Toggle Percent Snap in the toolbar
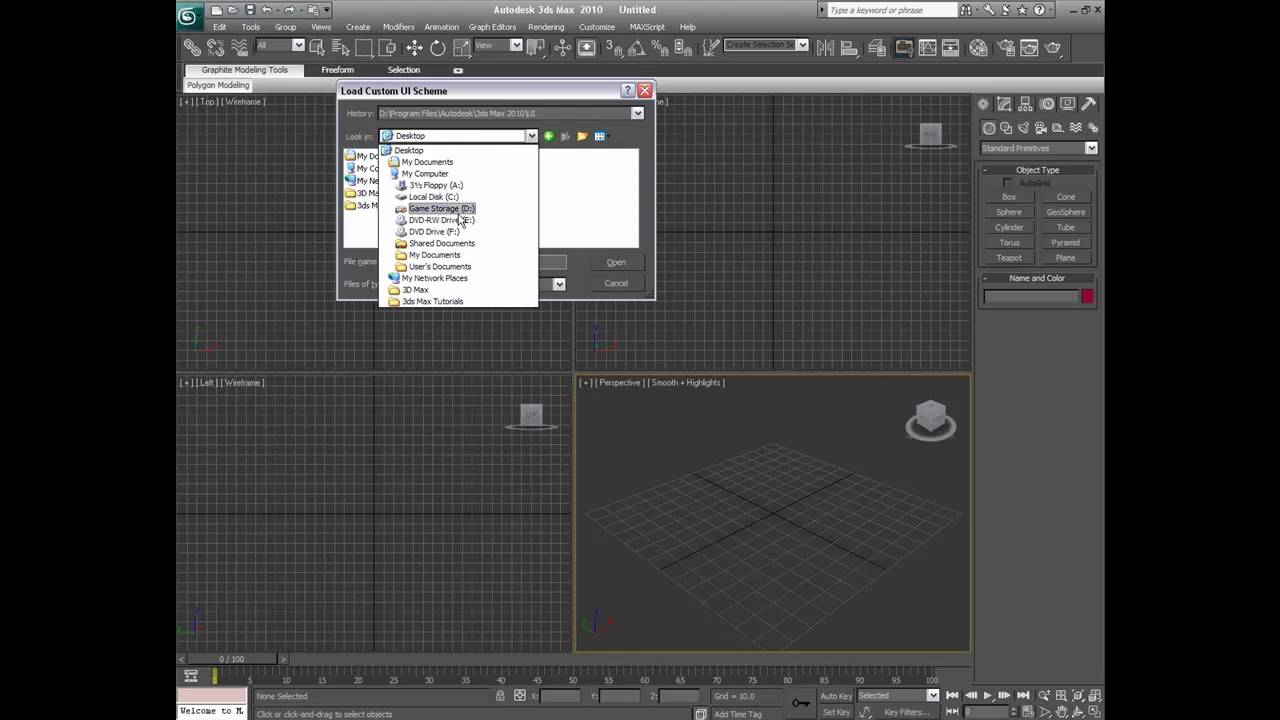 pyautogui.click(x=660, y=47)
